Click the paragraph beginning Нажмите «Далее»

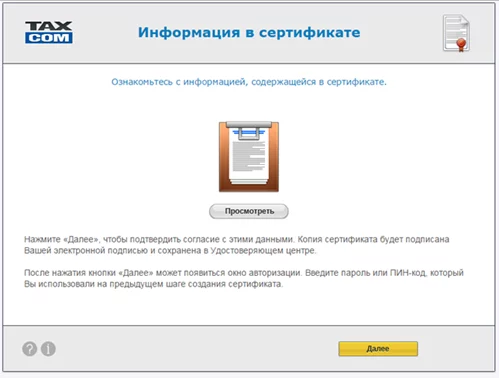(237, 245)
